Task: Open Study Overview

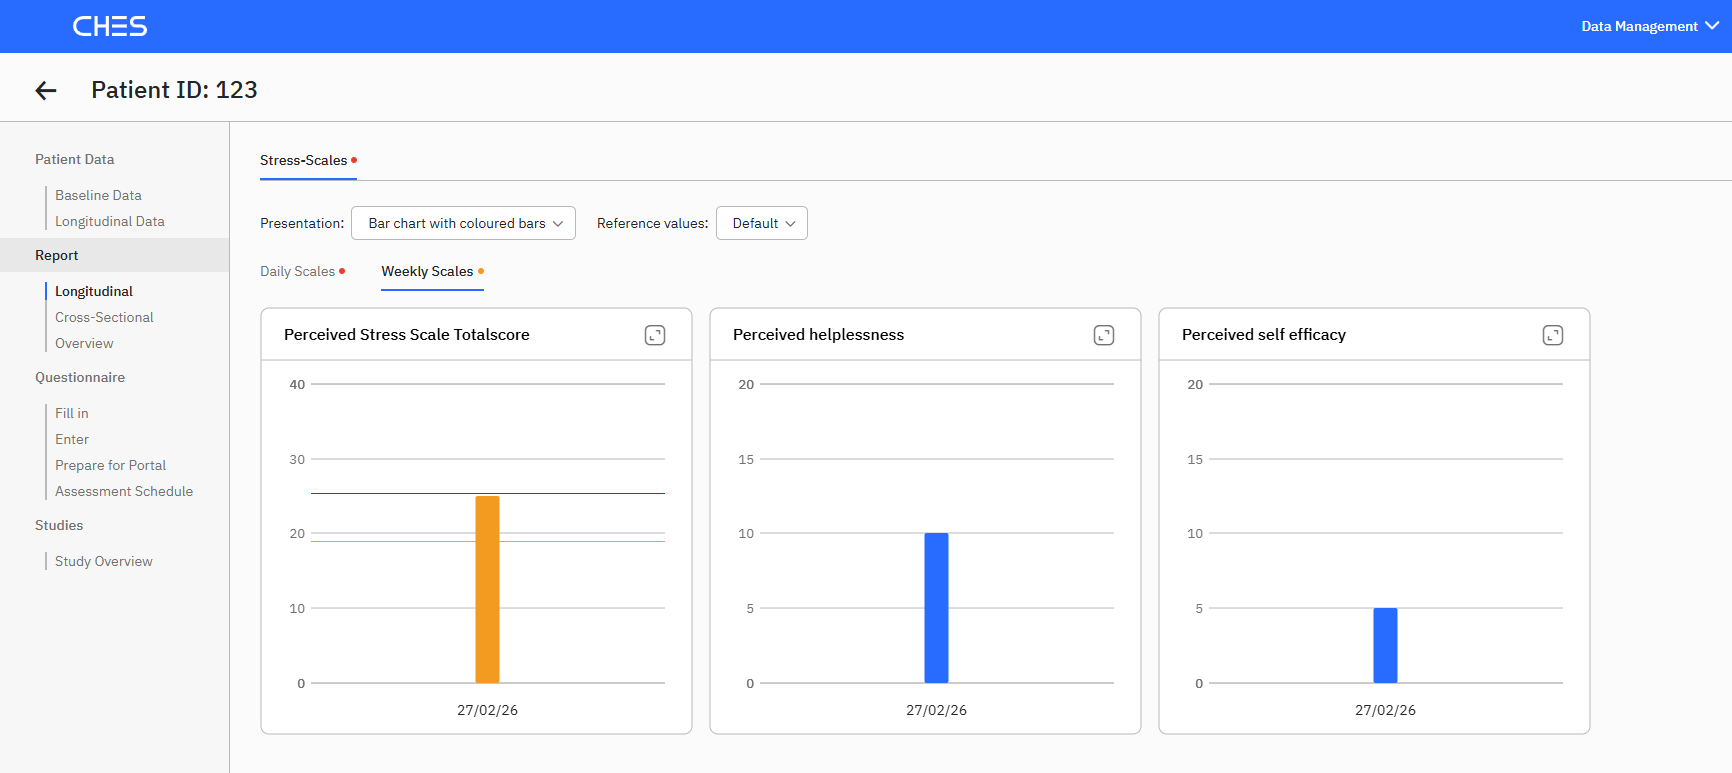Action: 104,561
